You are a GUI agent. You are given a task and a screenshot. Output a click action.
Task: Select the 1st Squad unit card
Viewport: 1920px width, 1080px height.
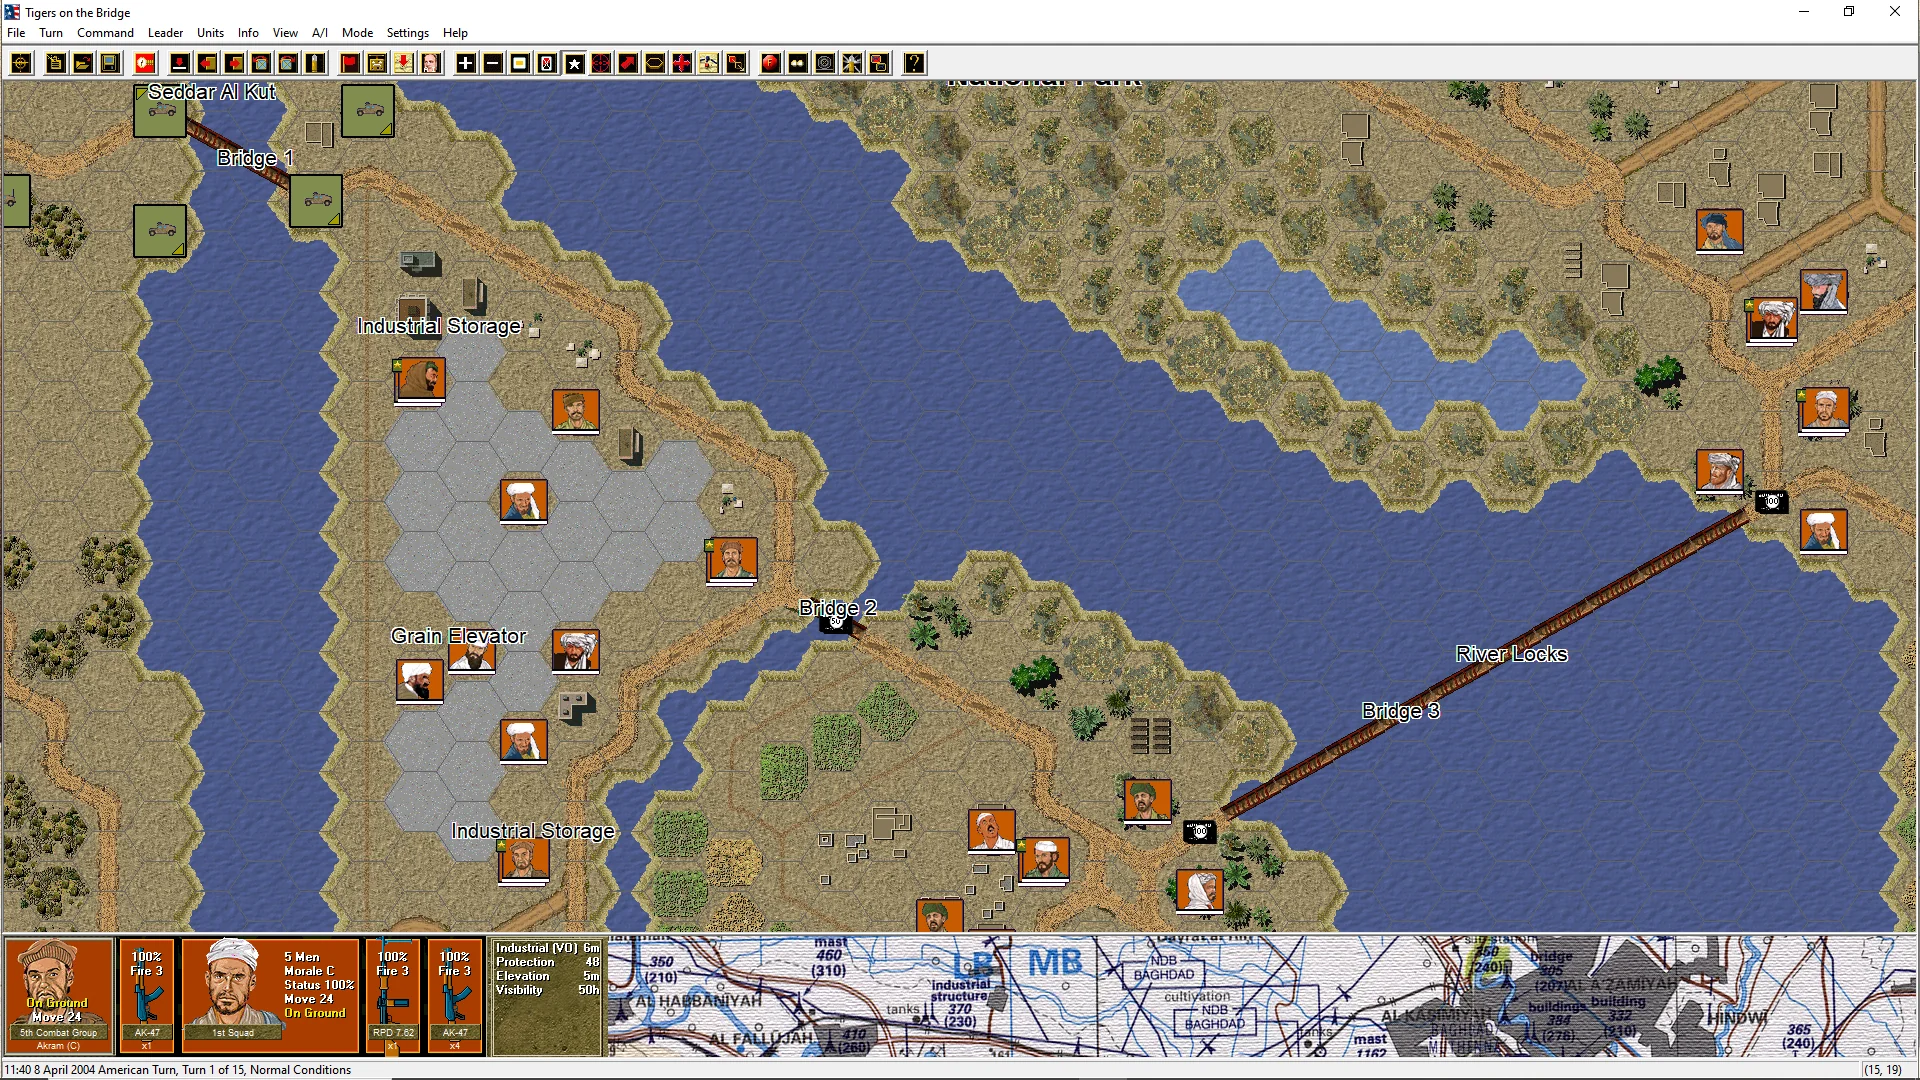coord(270,995)
